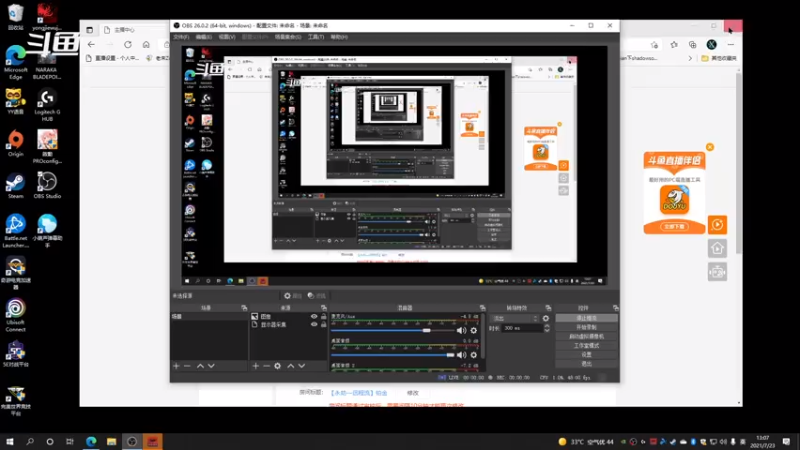Click the 退出 button in OBS controls
Screen dimensions: 800x450
coord(586,364)
